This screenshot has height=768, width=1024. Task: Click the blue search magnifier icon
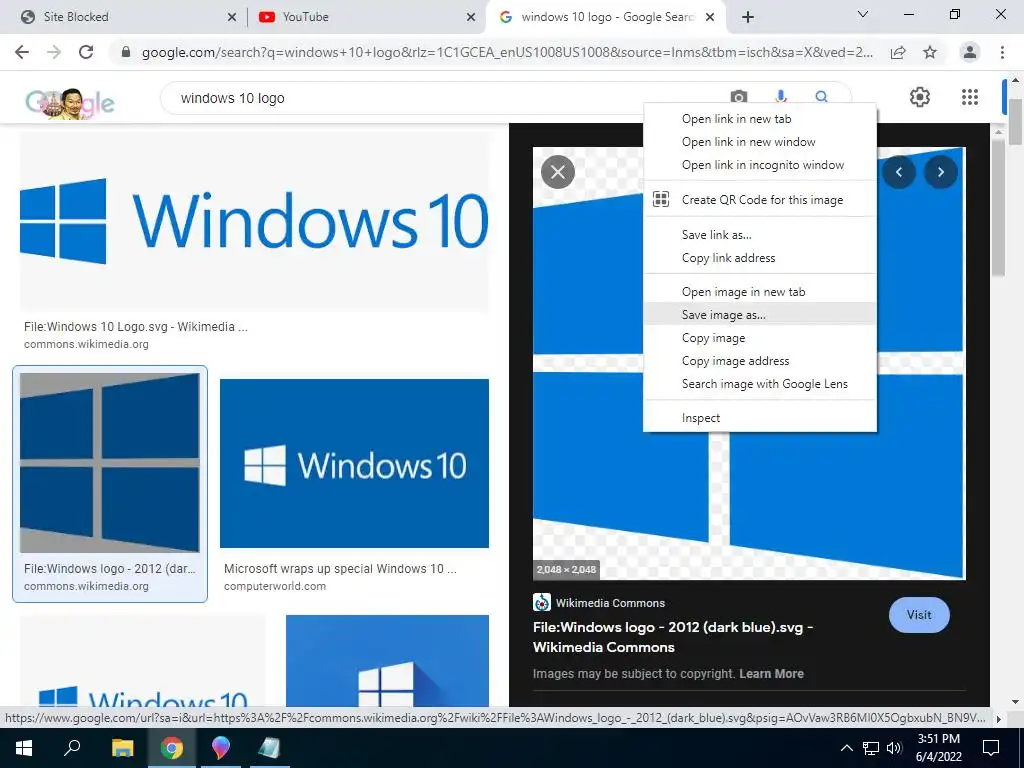tap(822, 97)
